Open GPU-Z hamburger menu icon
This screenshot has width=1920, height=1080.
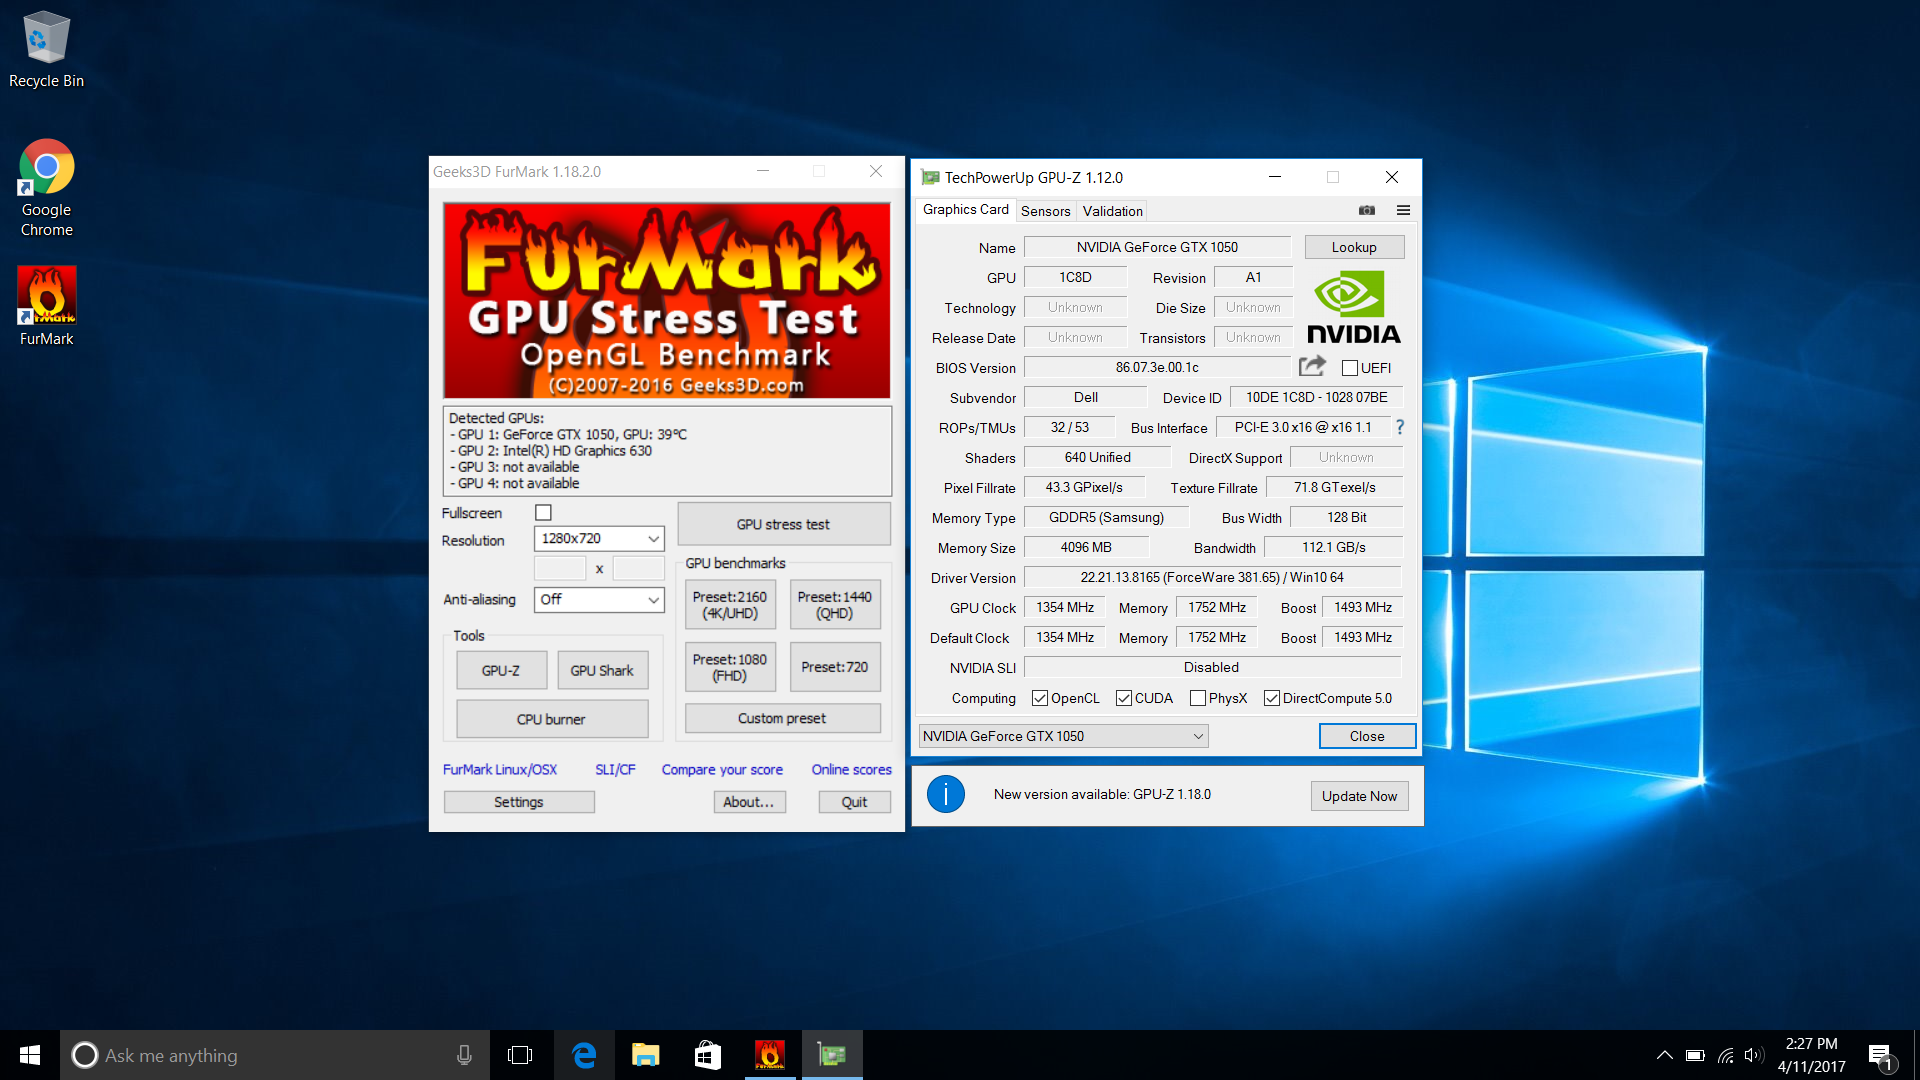[1403, 210]
